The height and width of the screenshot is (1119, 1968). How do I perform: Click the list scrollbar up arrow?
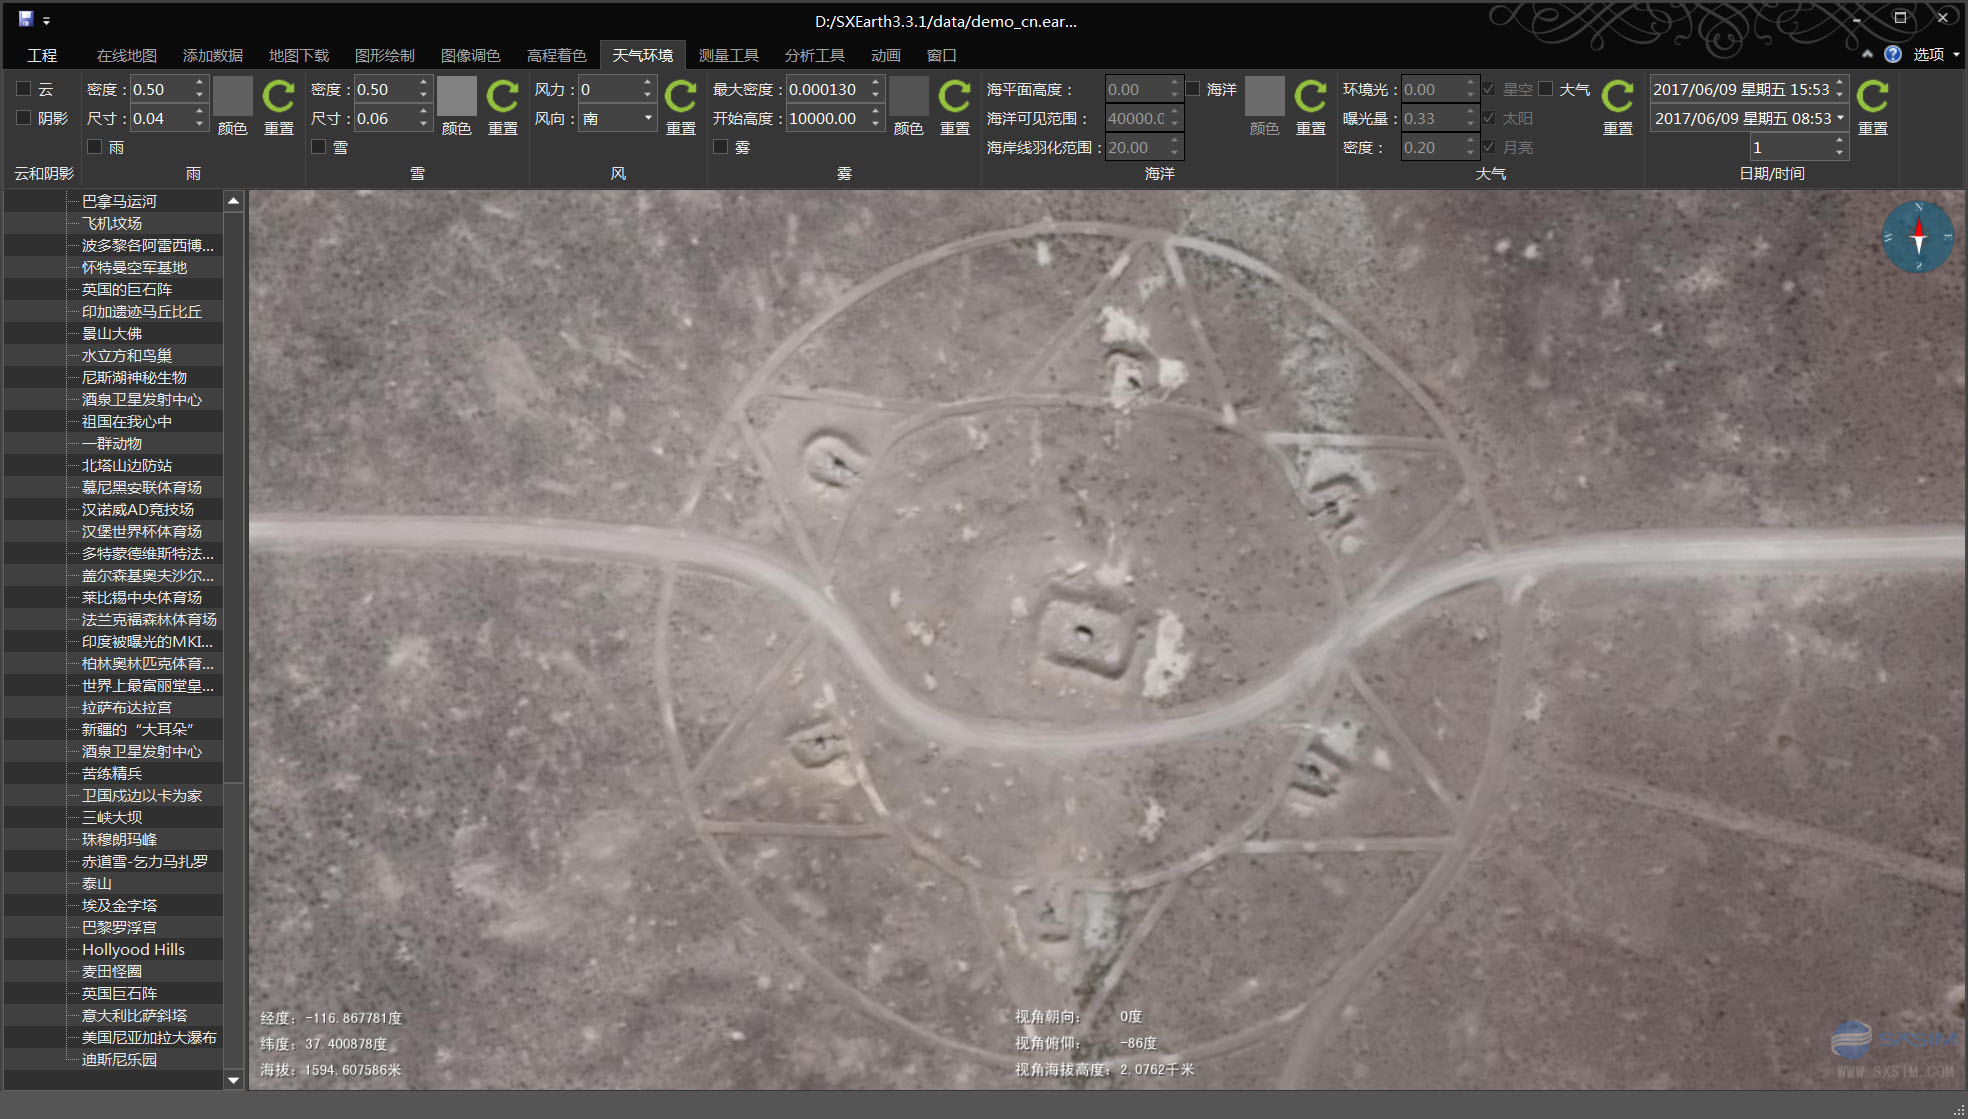point(233,201)
